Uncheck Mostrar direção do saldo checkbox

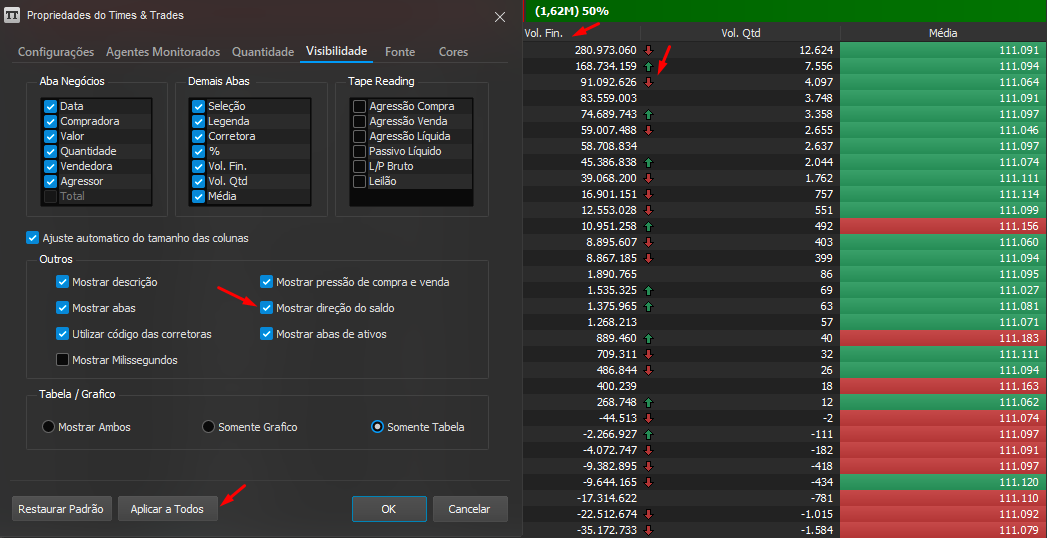click(266, 308)
